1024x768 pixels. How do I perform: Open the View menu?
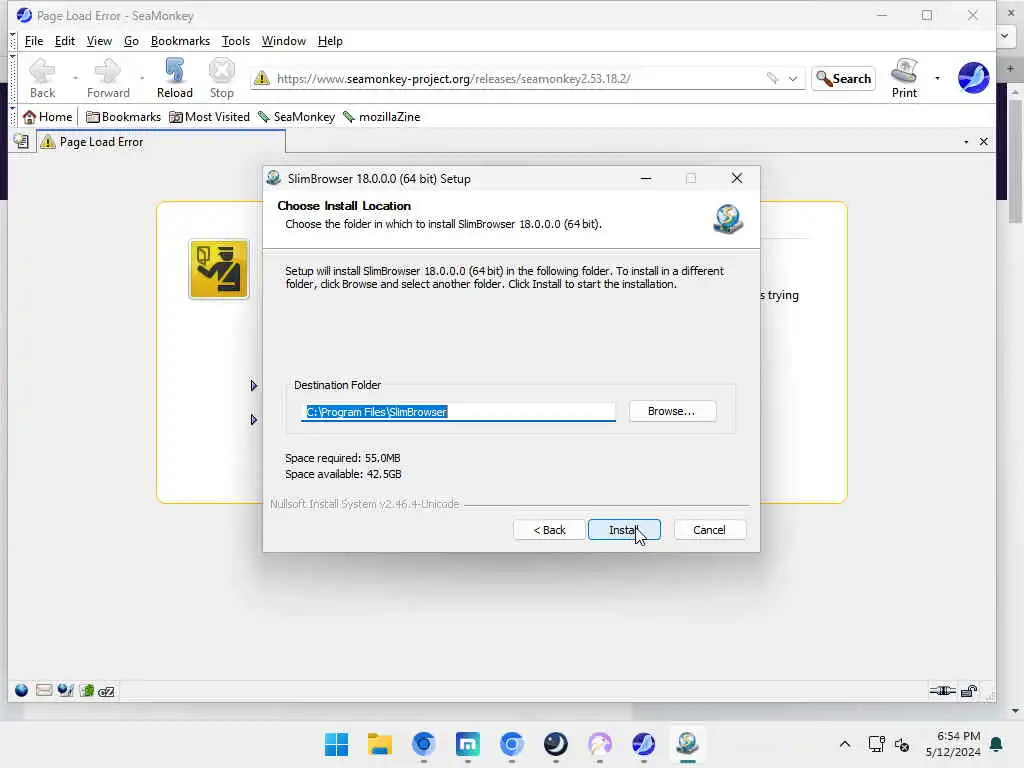tap(99, 40)
